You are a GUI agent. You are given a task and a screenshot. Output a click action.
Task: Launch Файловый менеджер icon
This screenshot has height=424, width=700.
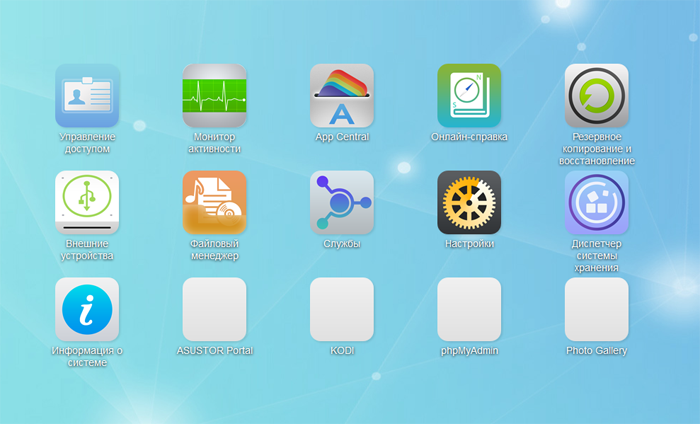point(214,202)
